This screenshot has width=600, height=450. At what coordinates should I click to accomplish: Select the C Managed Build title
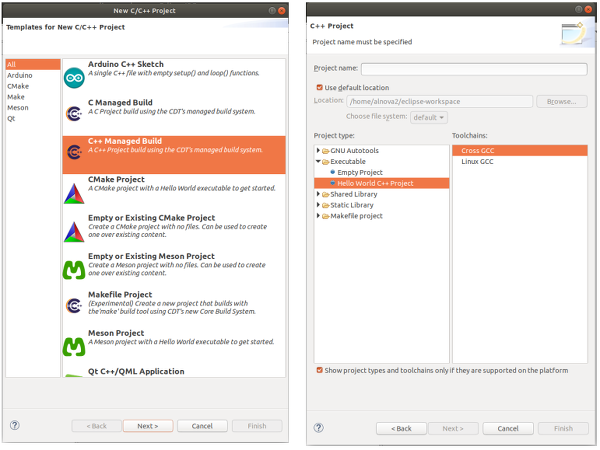120,103
